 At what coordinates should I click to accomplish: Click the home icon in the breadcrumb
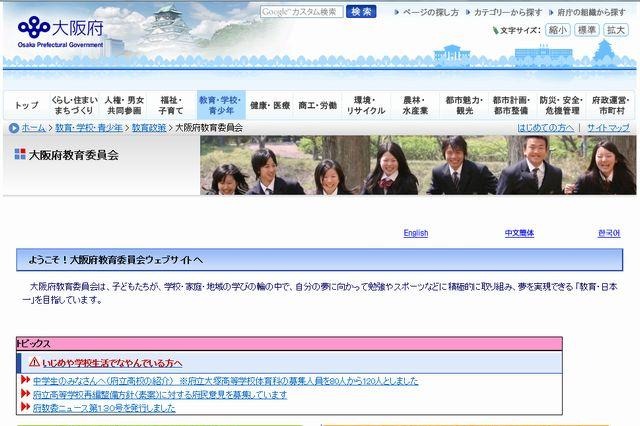(x=13, y=129)
